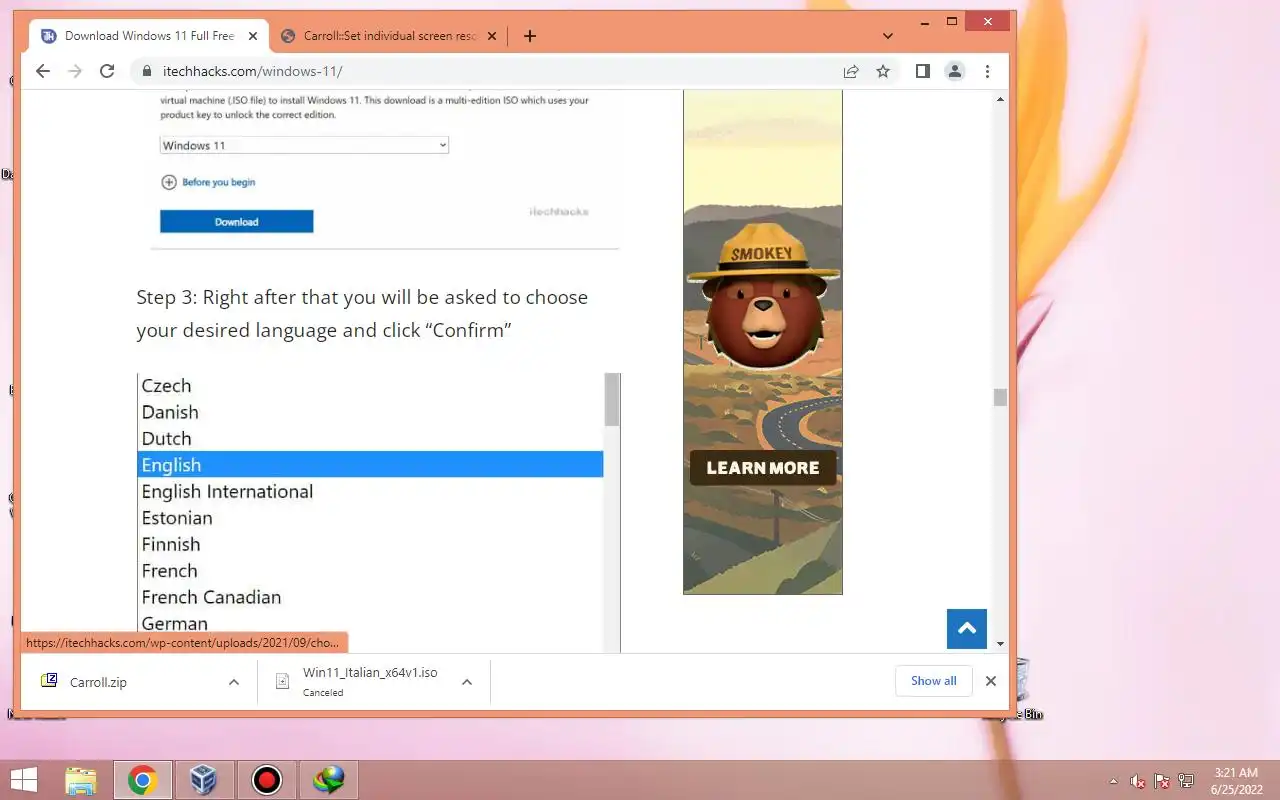Screen dimensions: 1280x800
Task: Close the downloads bar
Action: tap(991, 681)
